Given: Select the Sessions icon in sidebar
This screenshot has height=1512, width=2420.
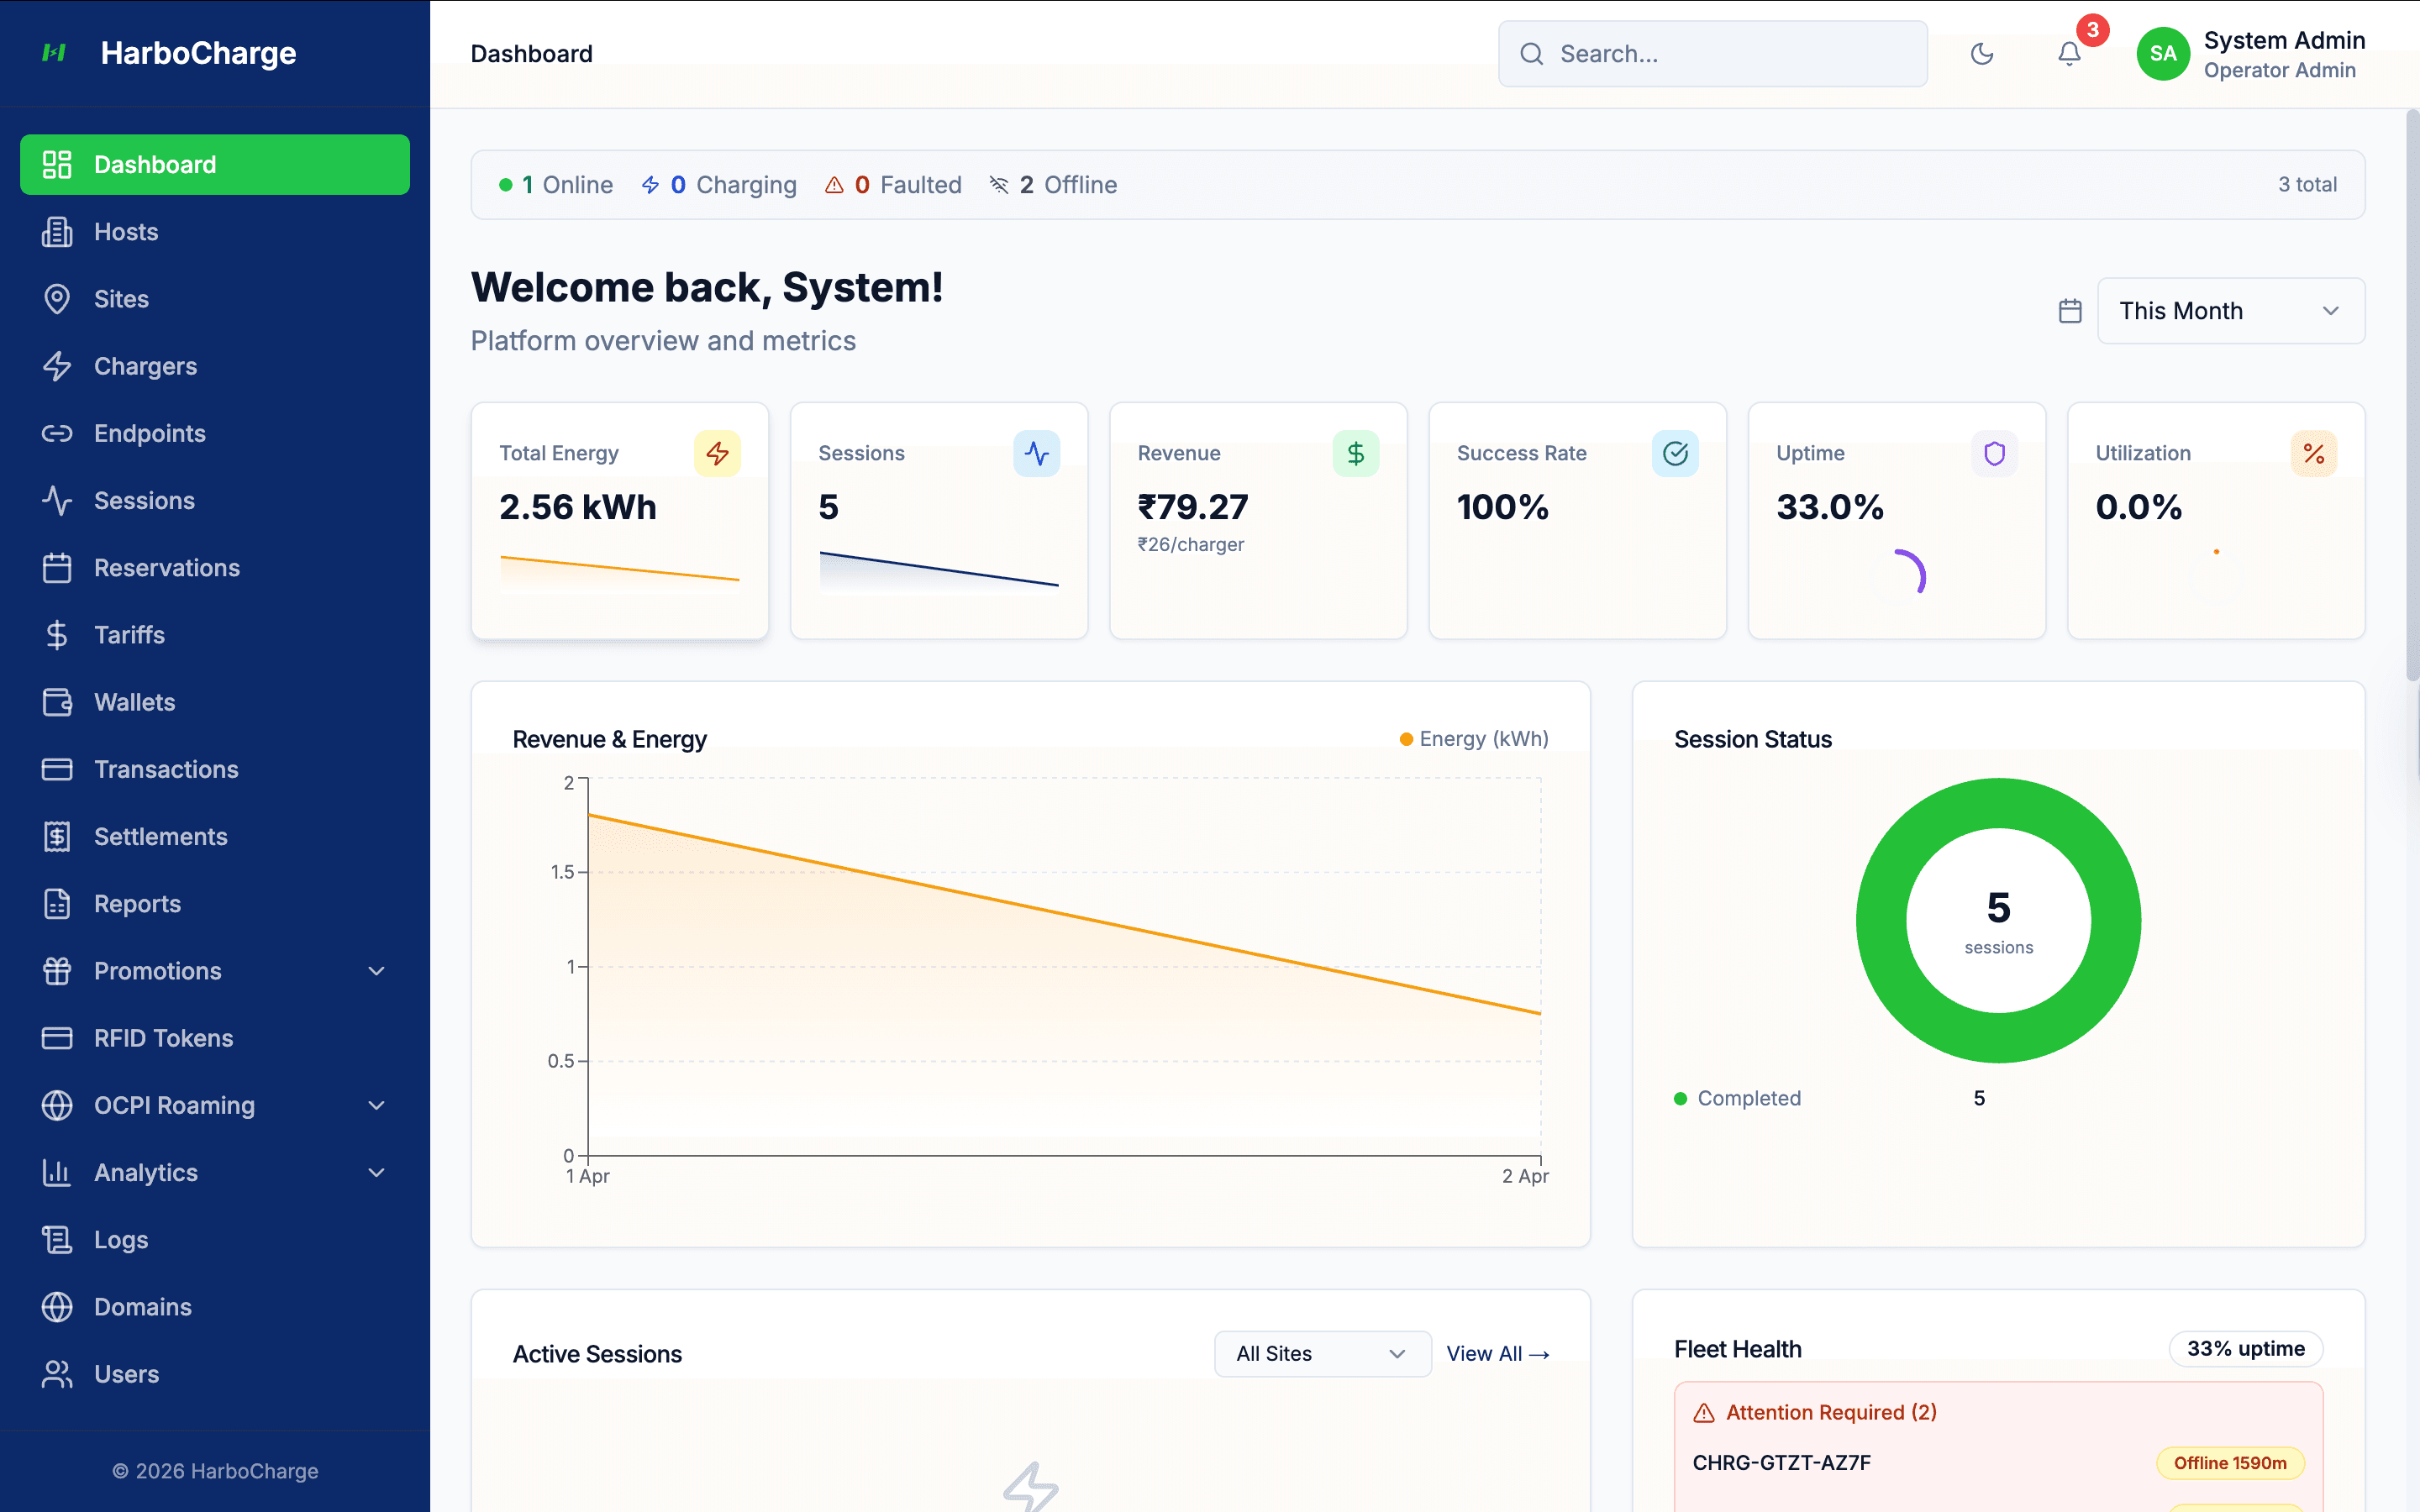Looking at the screenshot, I should pyautogui.click(x=57, y=500).
